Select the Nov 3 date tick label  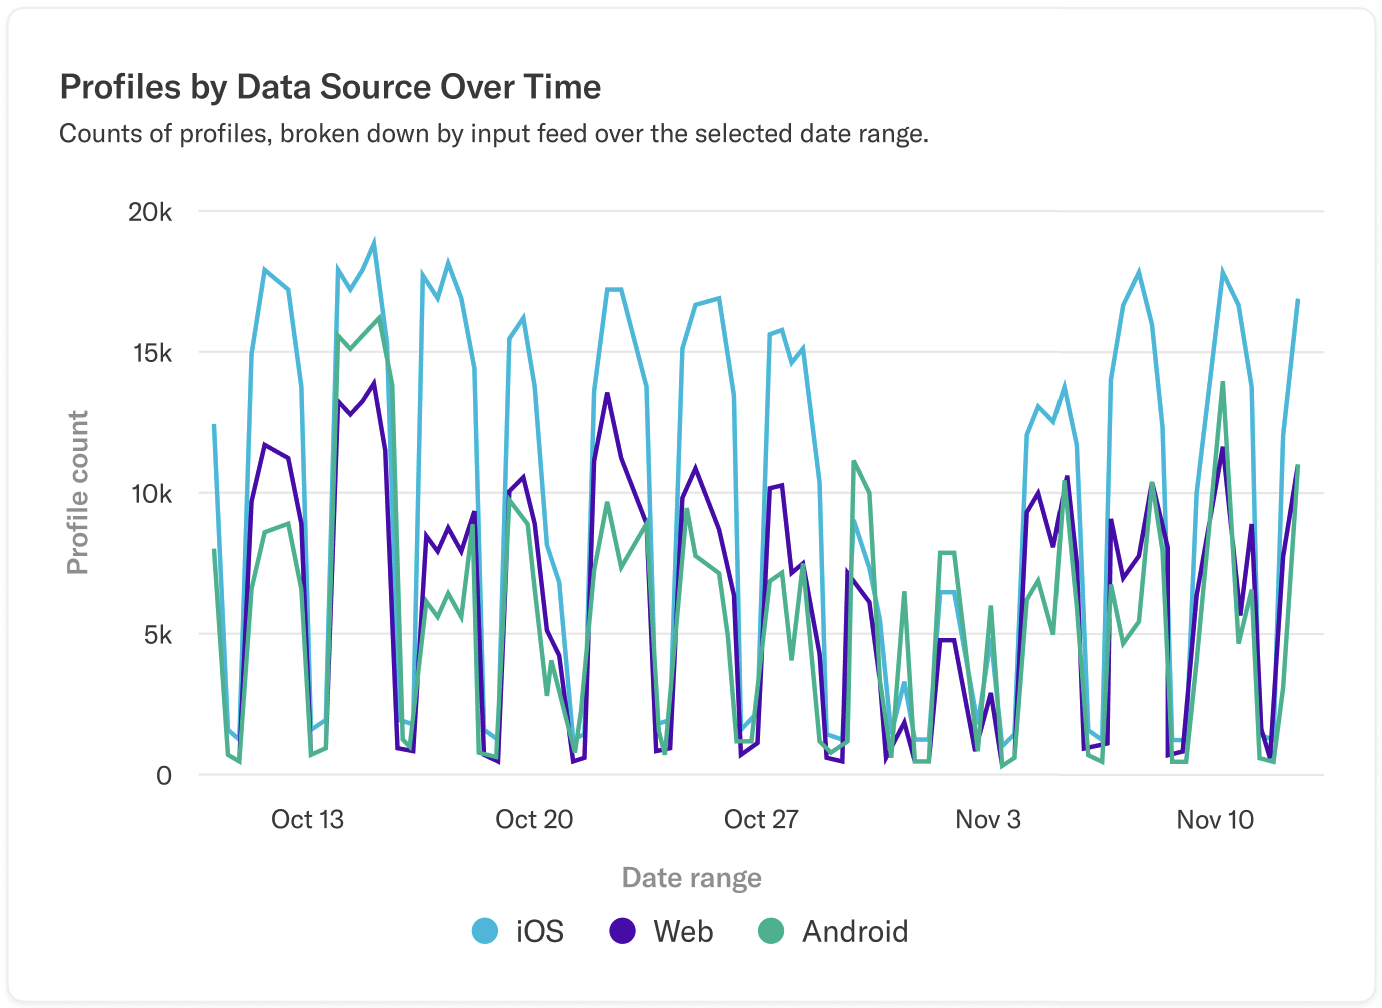coord(988,820)
